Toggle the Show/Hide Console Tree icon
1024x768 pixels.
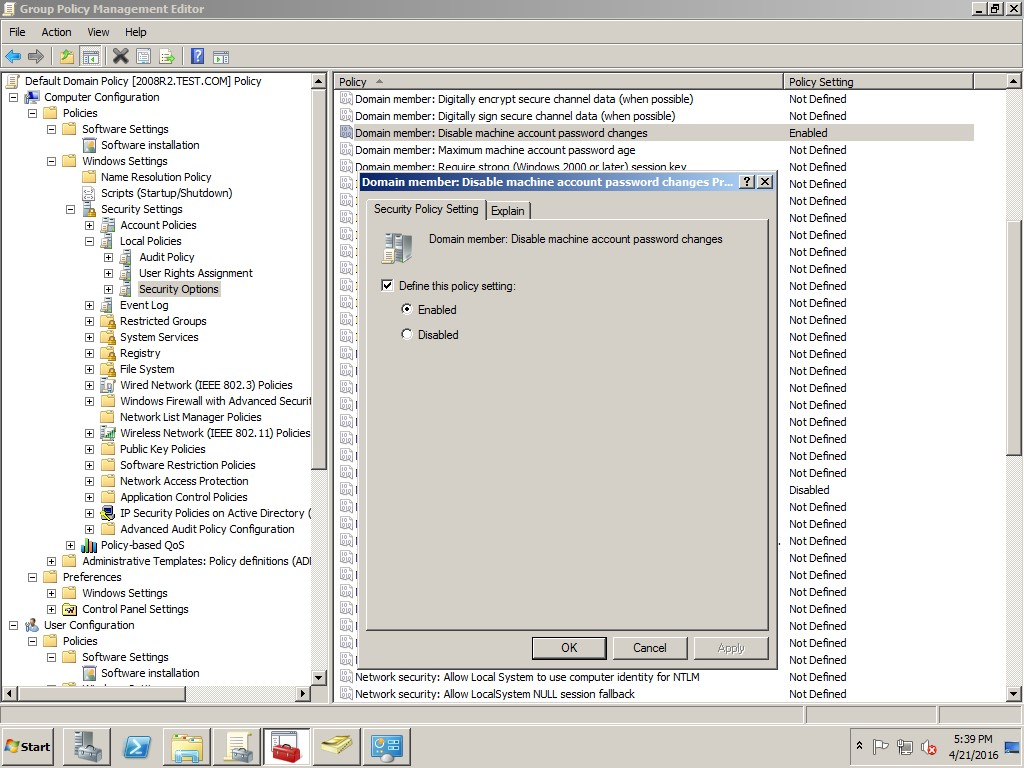90,57
